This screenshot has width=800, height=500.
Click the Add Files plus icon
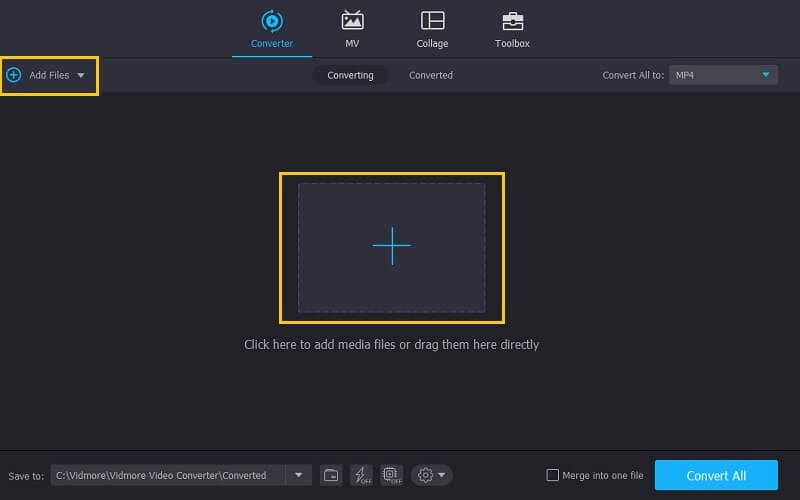14,75
